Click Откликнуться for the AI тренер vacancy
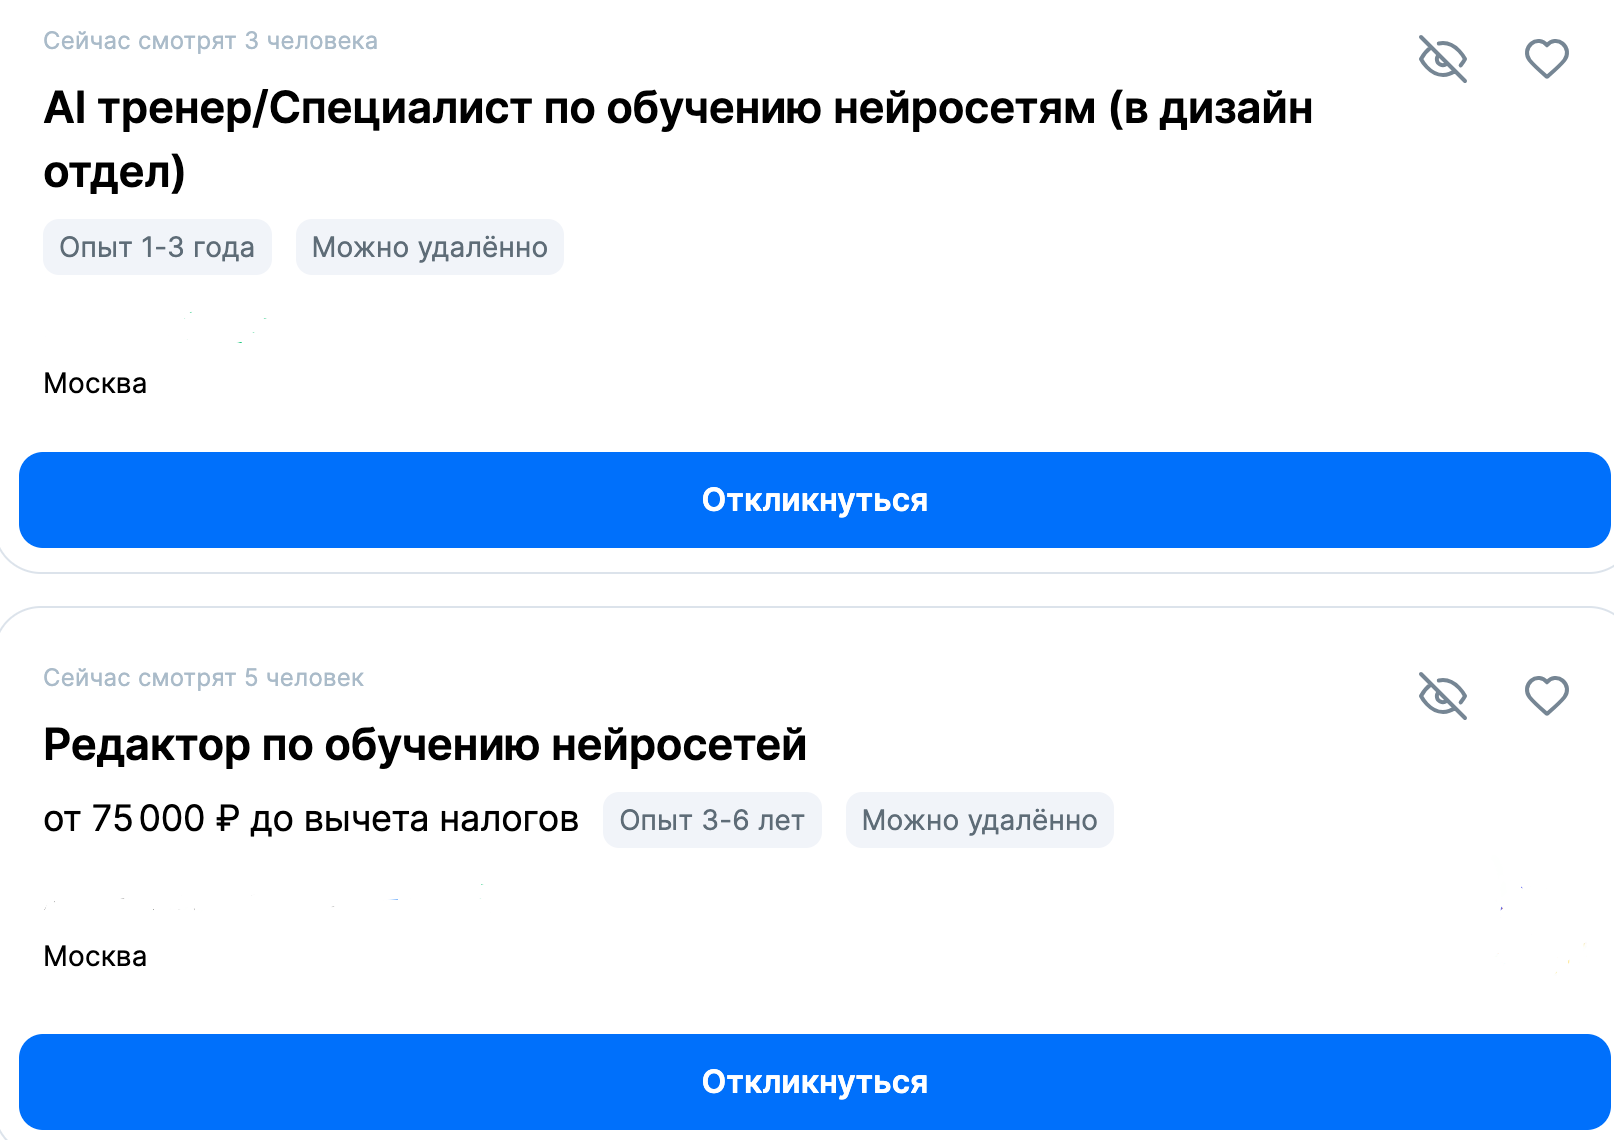This screenshot has height=1140, width=1614. (815, 500)
